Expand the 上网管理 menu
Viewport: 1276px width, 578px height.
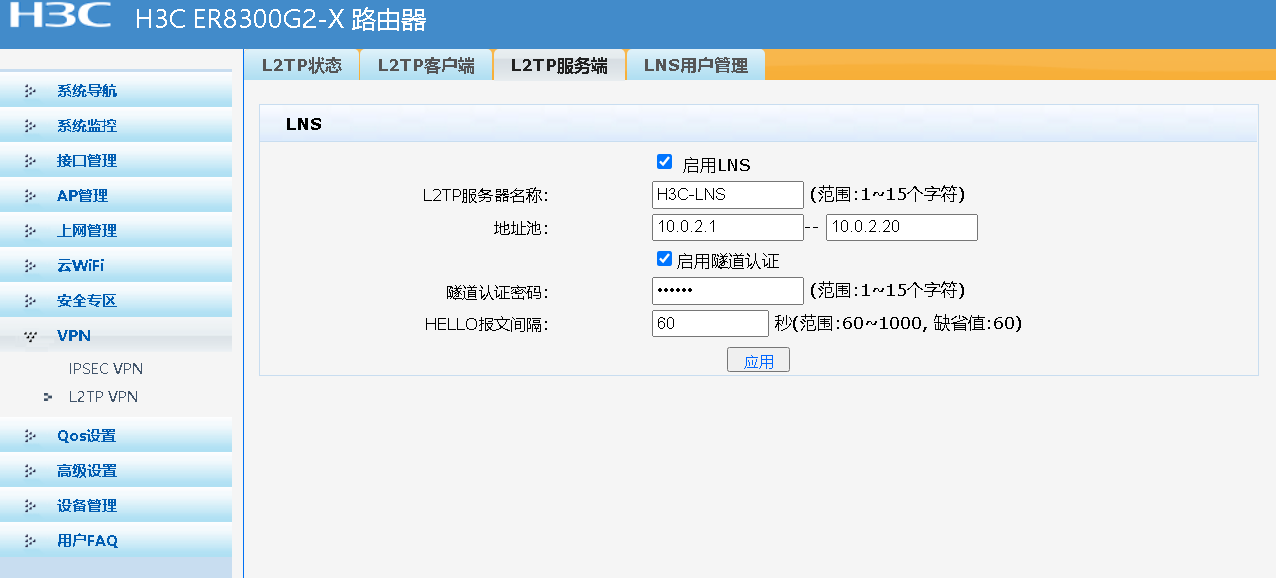coord(116,231)
